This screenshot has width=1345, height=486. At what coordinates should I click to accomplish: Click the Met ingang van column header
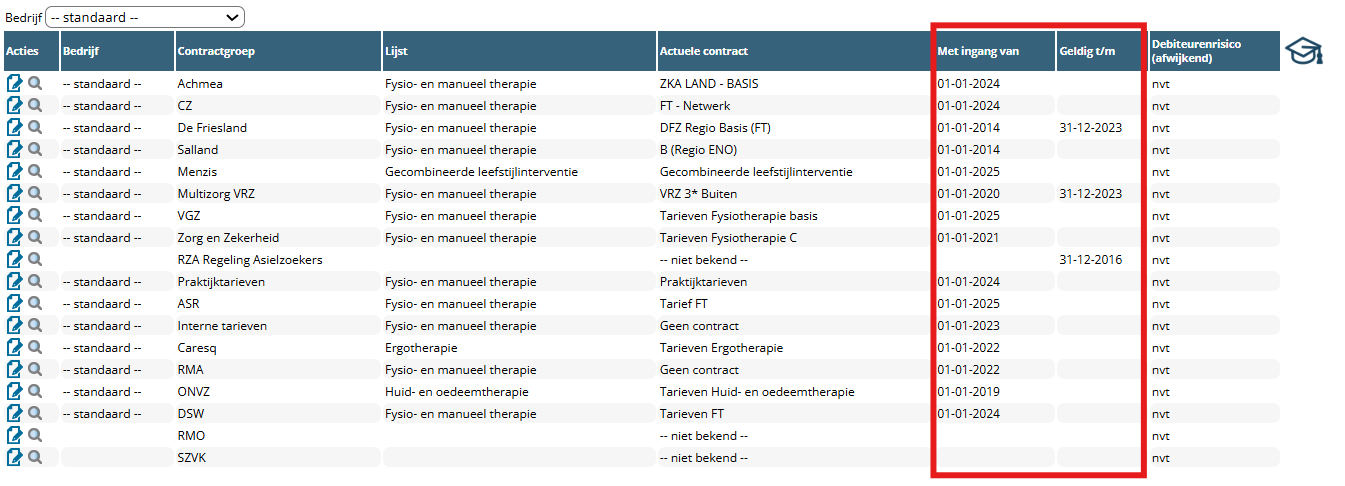(x=977, y=51)
